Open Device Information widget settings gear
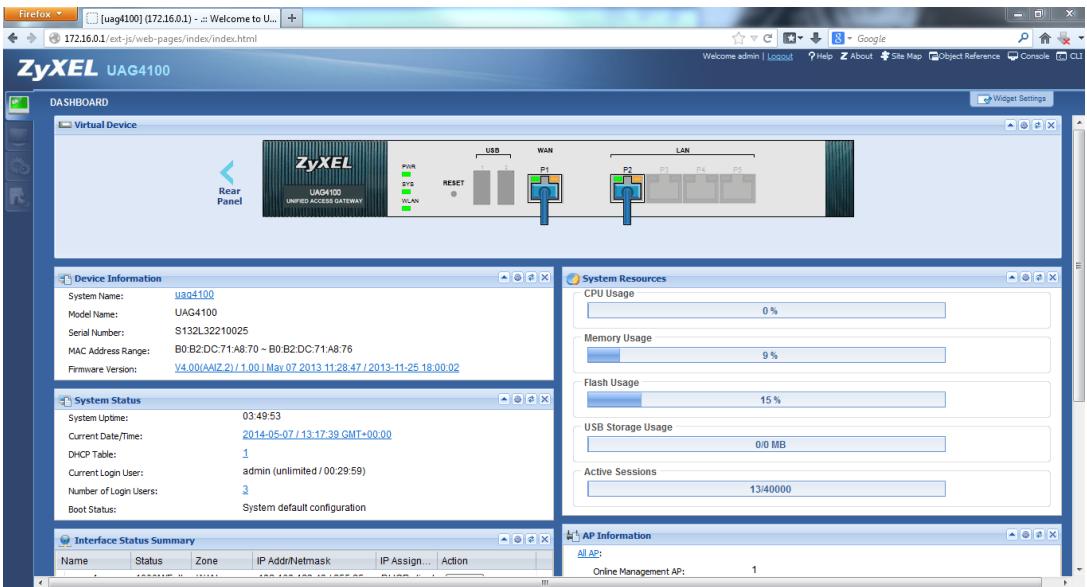Viewport: 1087px width, 587px height. 517,277
